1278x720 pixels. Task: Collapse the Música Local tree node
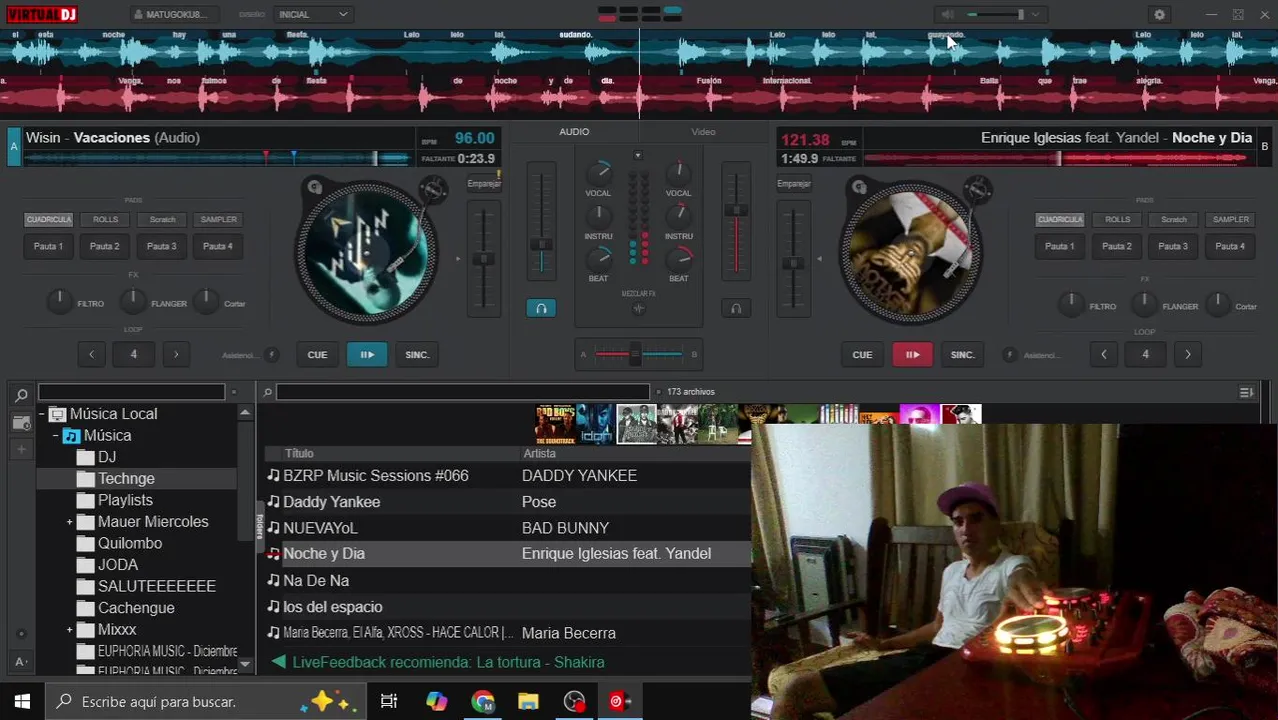42,414
